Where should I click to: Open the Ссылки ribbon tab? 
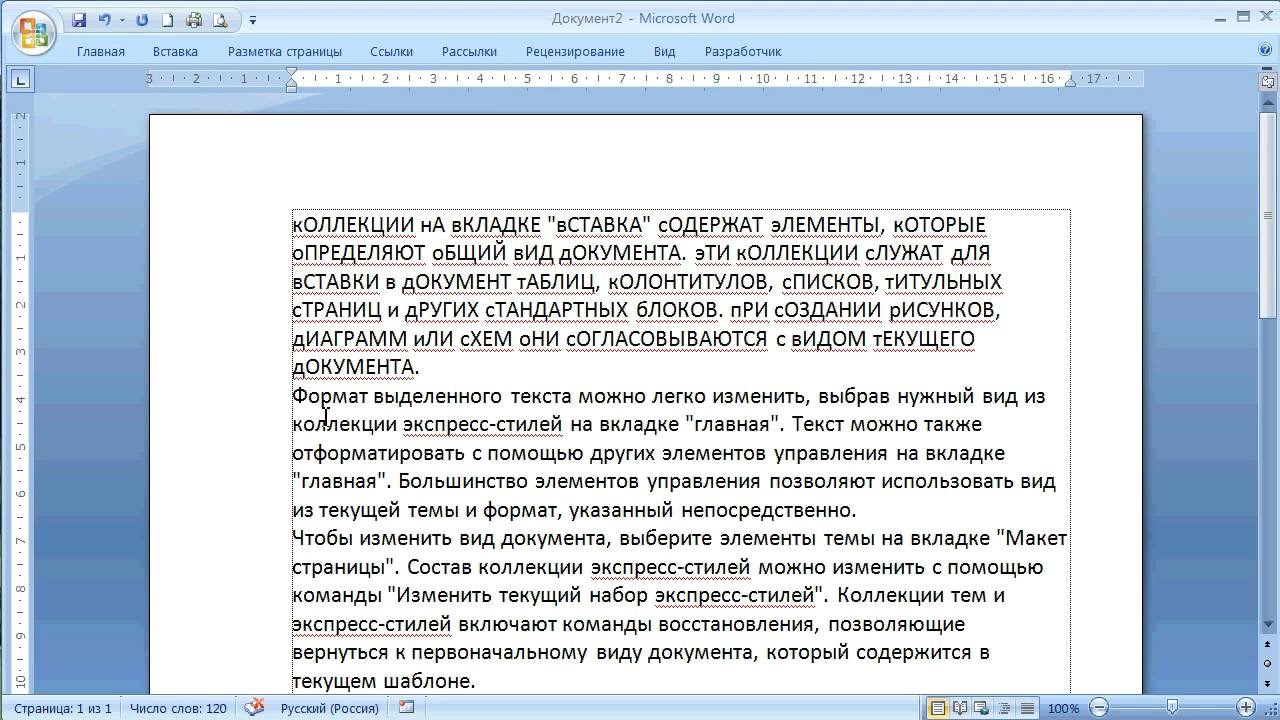(x=392, y=51)
